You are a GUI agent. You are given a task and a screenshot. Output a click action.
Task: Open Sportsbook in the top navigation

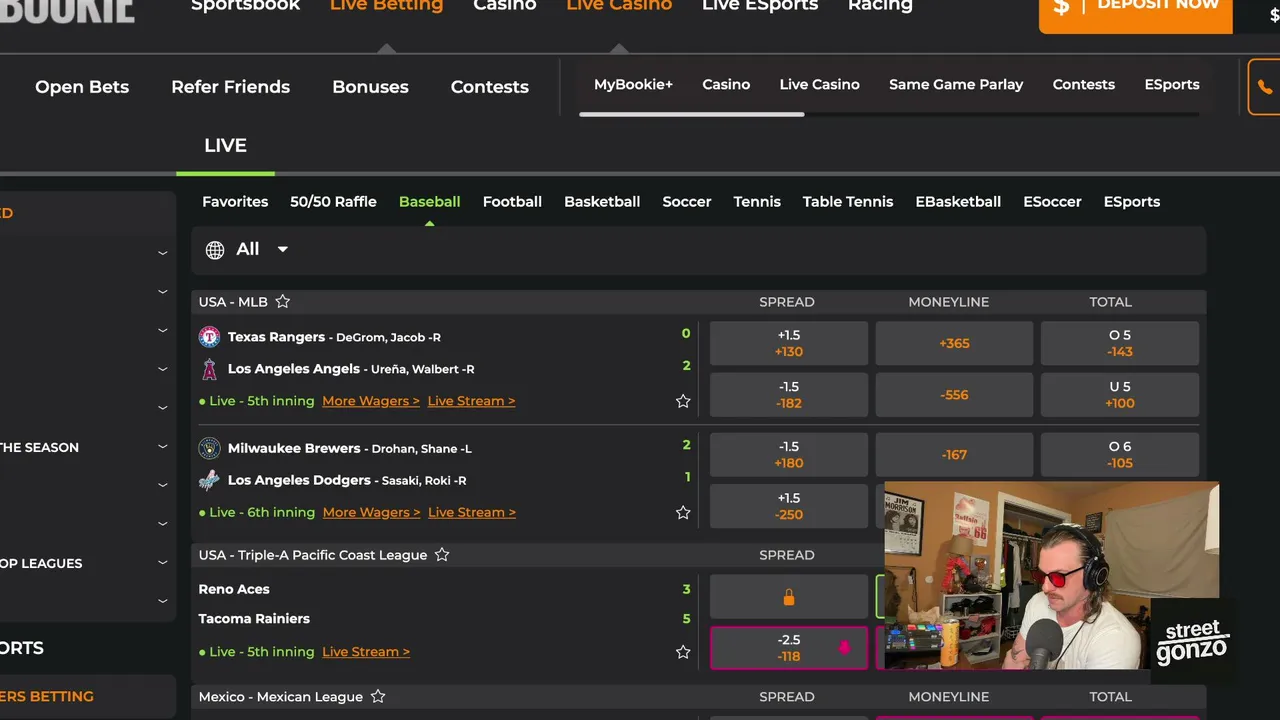(x=245, y=6)
